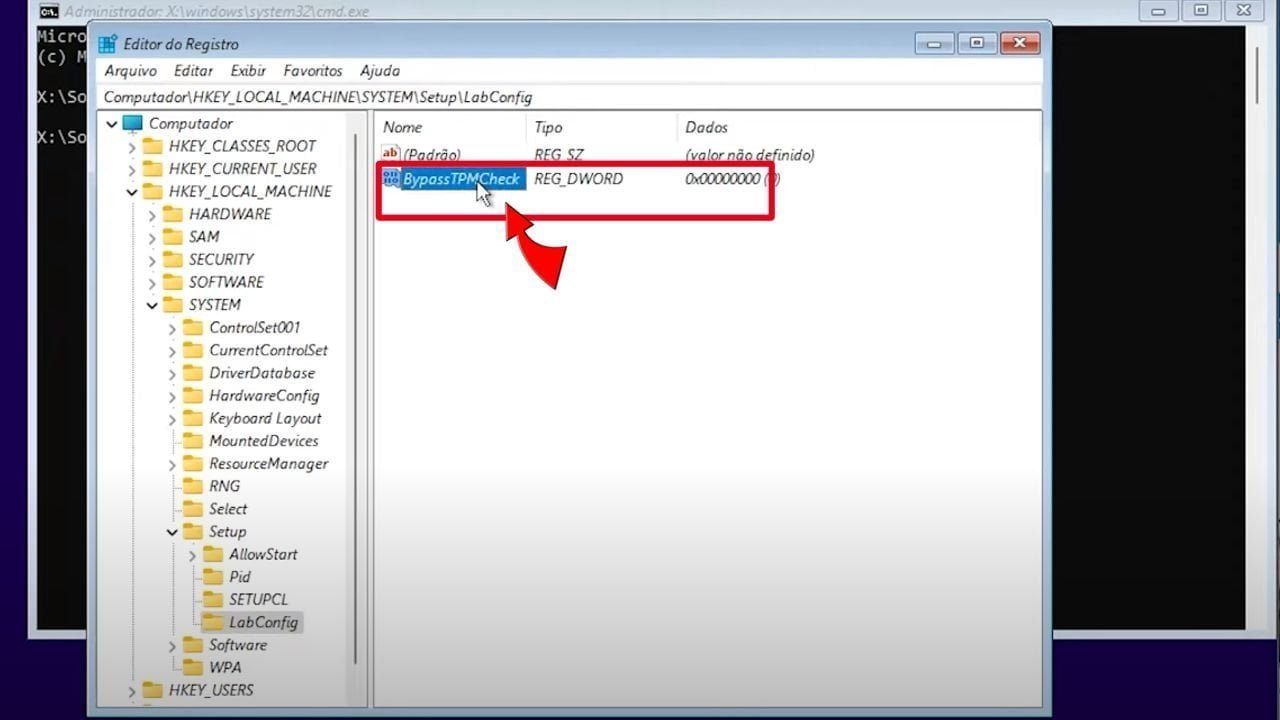This screenshot has width=1280, height=720.
Task: Click the SETUPCL folder icon
Action: pyautogui.click(x=212, y=599)
